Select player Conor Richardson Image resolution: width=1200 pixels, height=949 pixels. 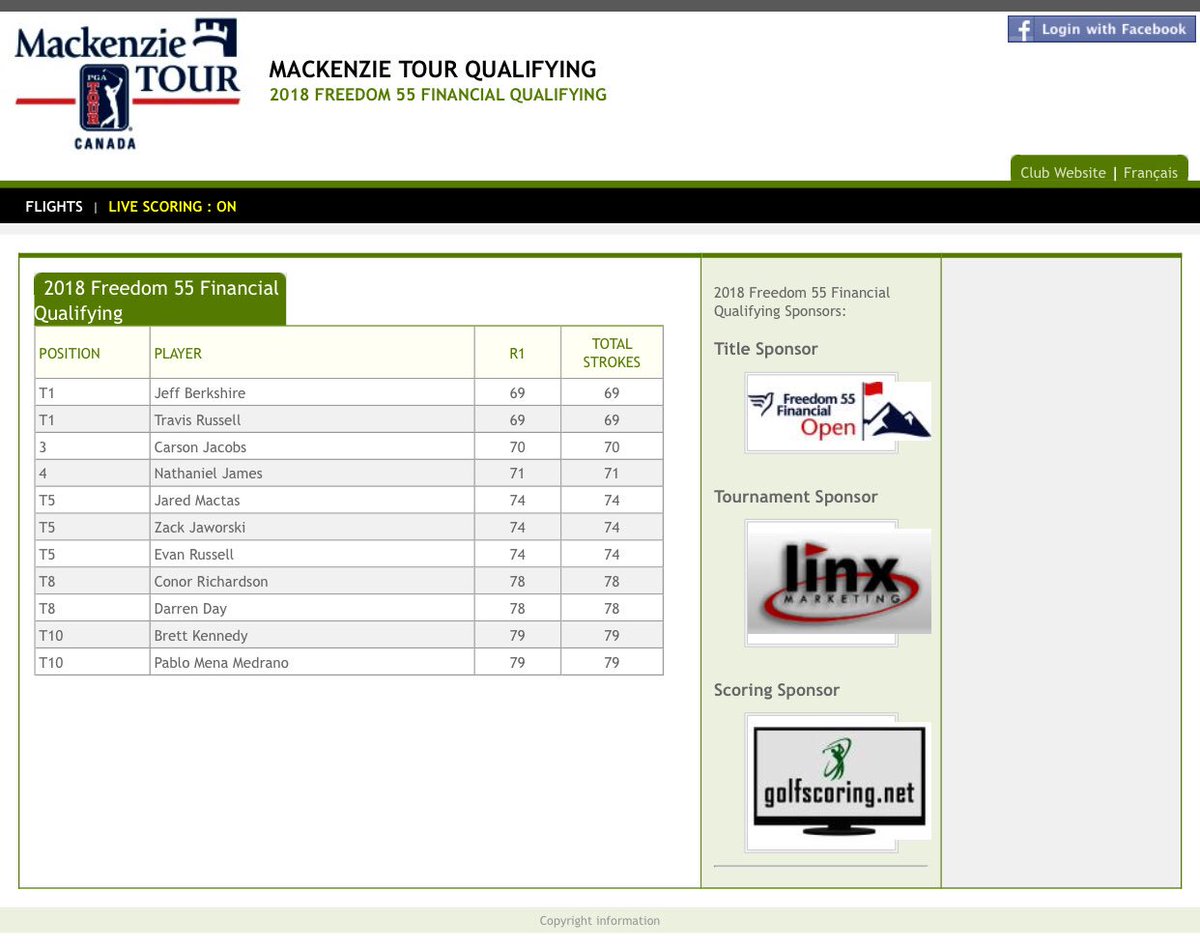tap(211, 581)
